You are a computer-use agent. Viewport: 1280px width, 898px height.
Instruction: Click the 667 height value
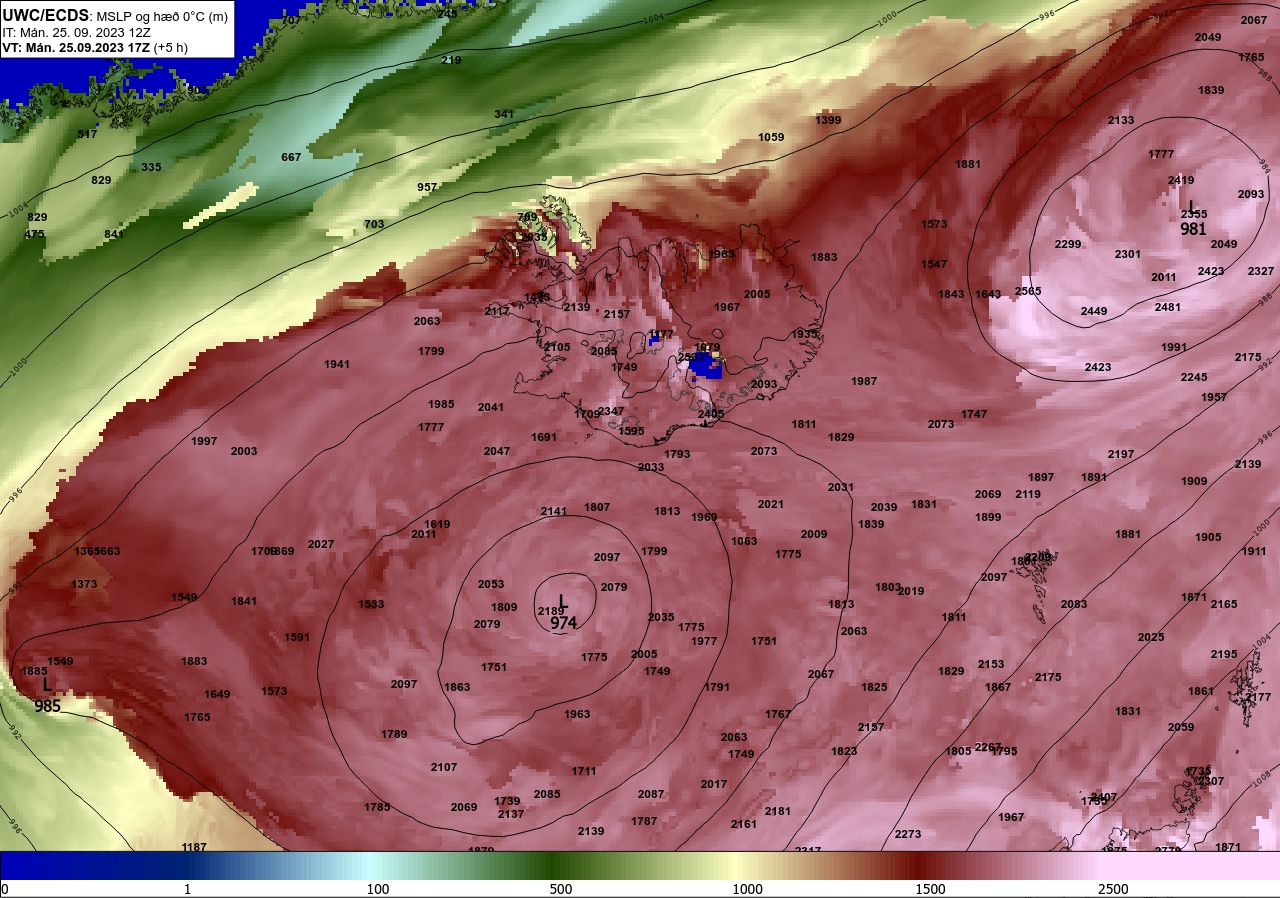tap(291, 157)
